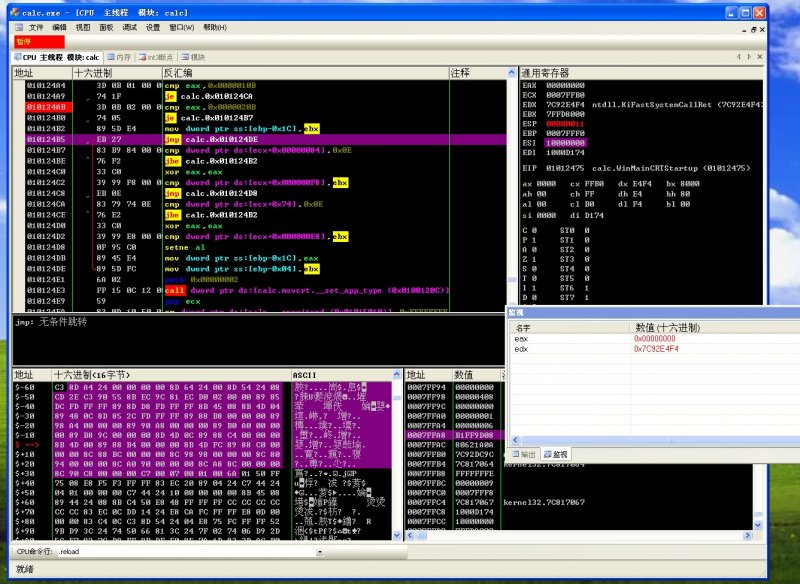Close the inner MDI child window
Viewport: 800px width, 584px height.
762,30
